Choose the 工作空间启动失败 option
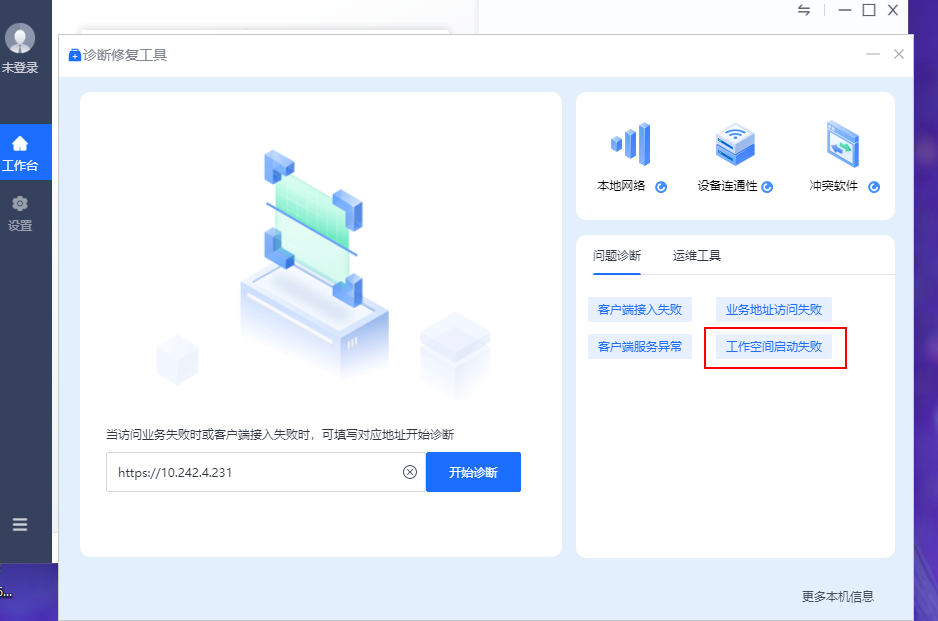 (x=773, y=347)
